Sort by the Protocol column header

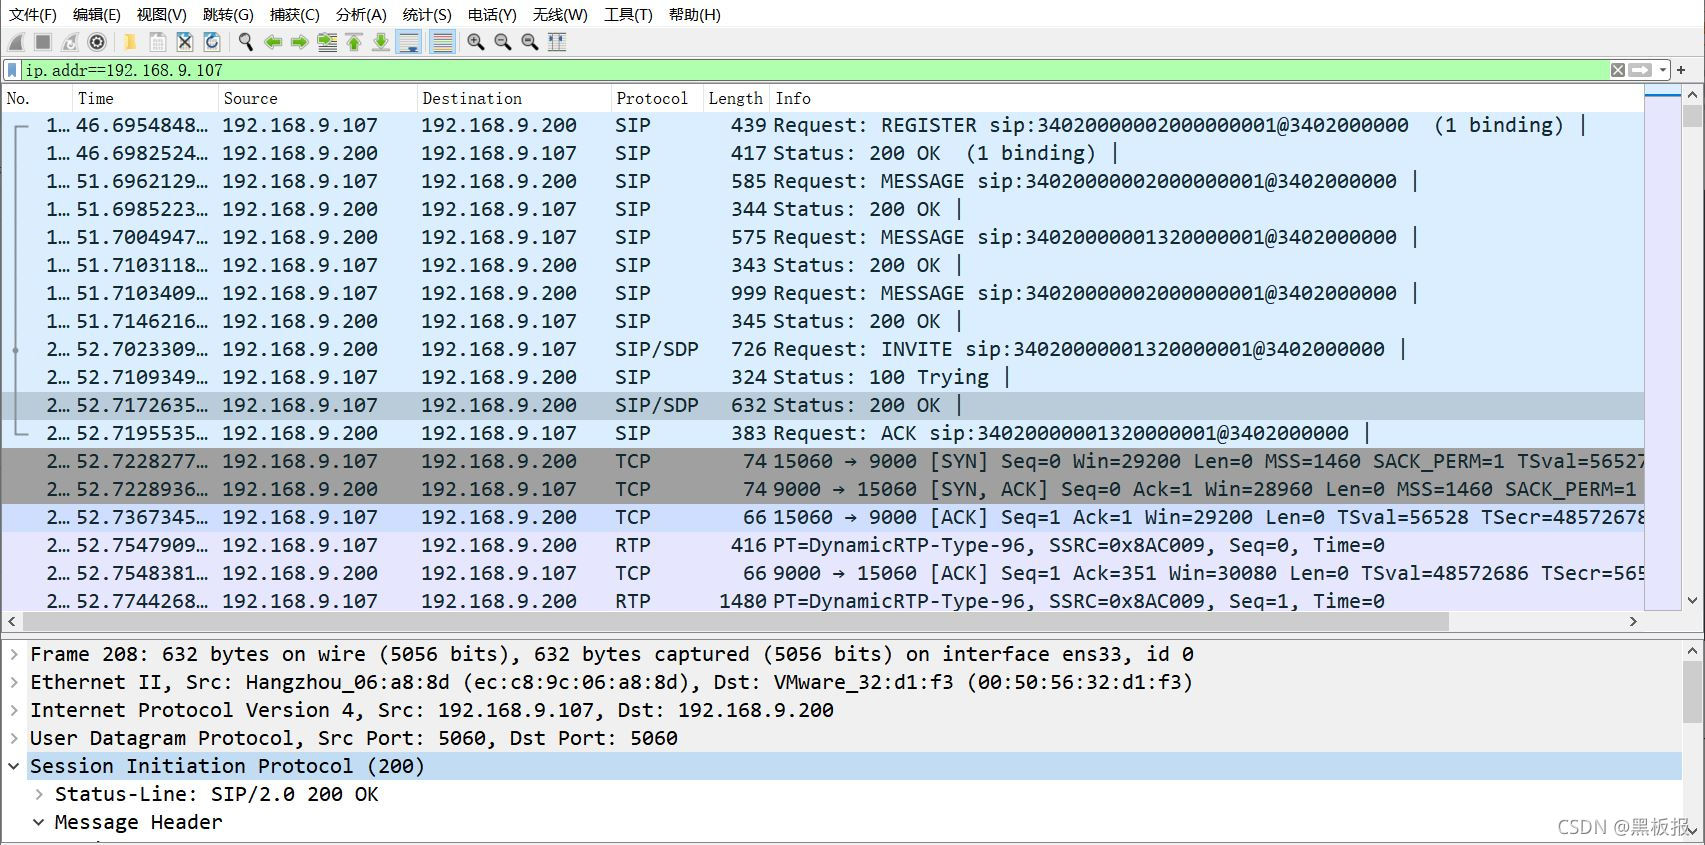[x=656, y=98]
